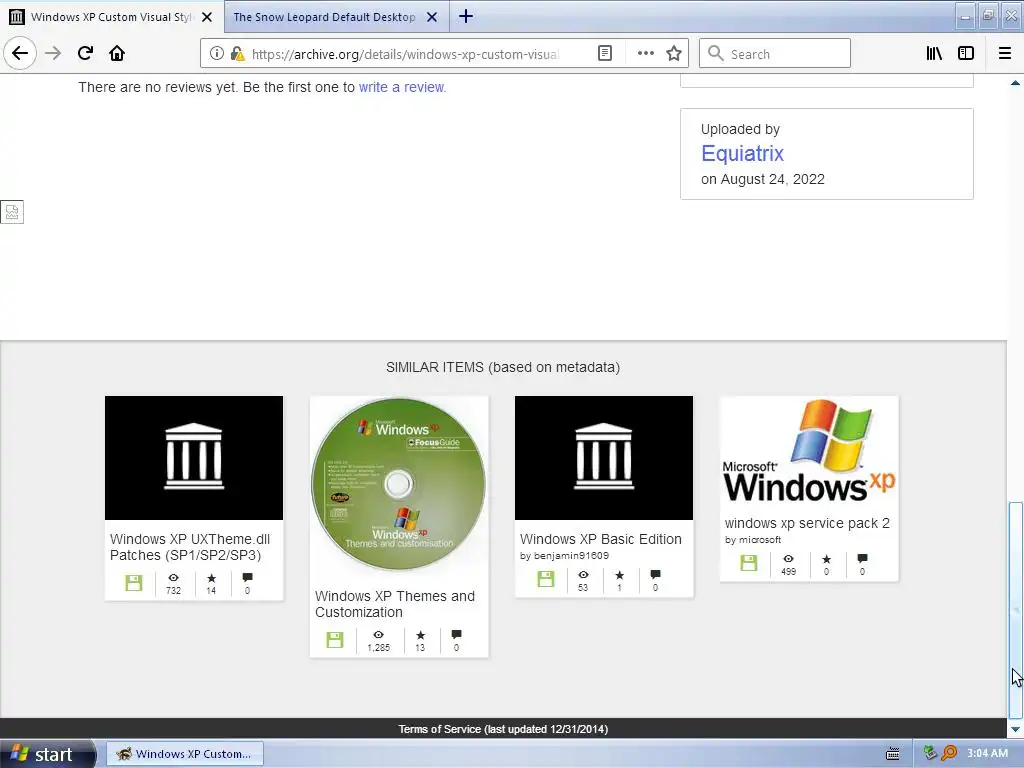
Task: Open Windows XP Basic Edition thumbnail
Action: (x=604, y=458)
